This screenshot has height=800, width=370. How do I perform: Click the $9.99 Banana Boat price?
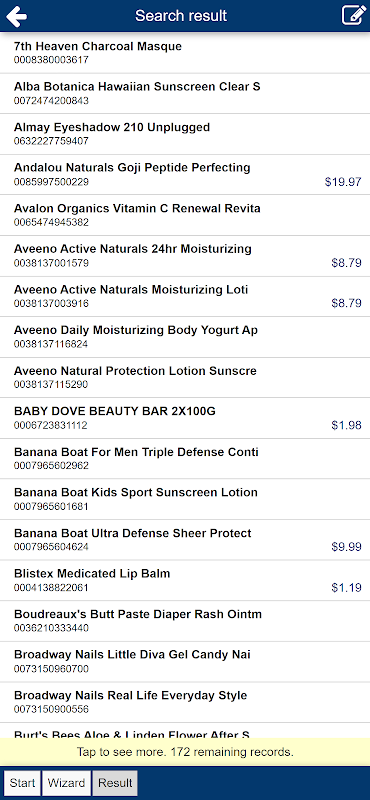[347, 547]
